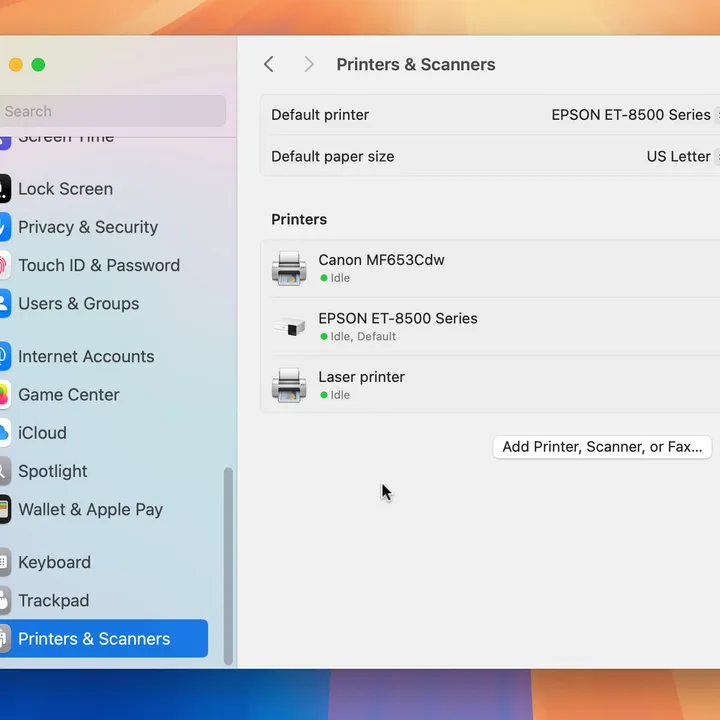Click the Printers & Scanners sidebar icon
The height and width of the screenshot is (720, 720).
pyautogui.click(x=5, y=638)
